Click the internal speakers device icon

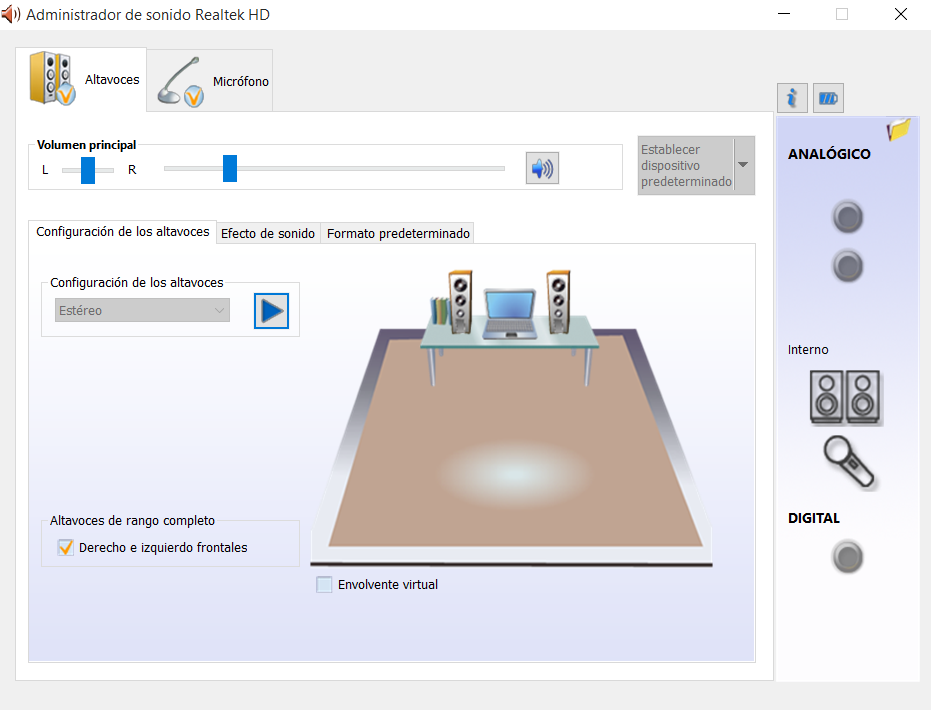pyautogui.click(x=846, y=397)
